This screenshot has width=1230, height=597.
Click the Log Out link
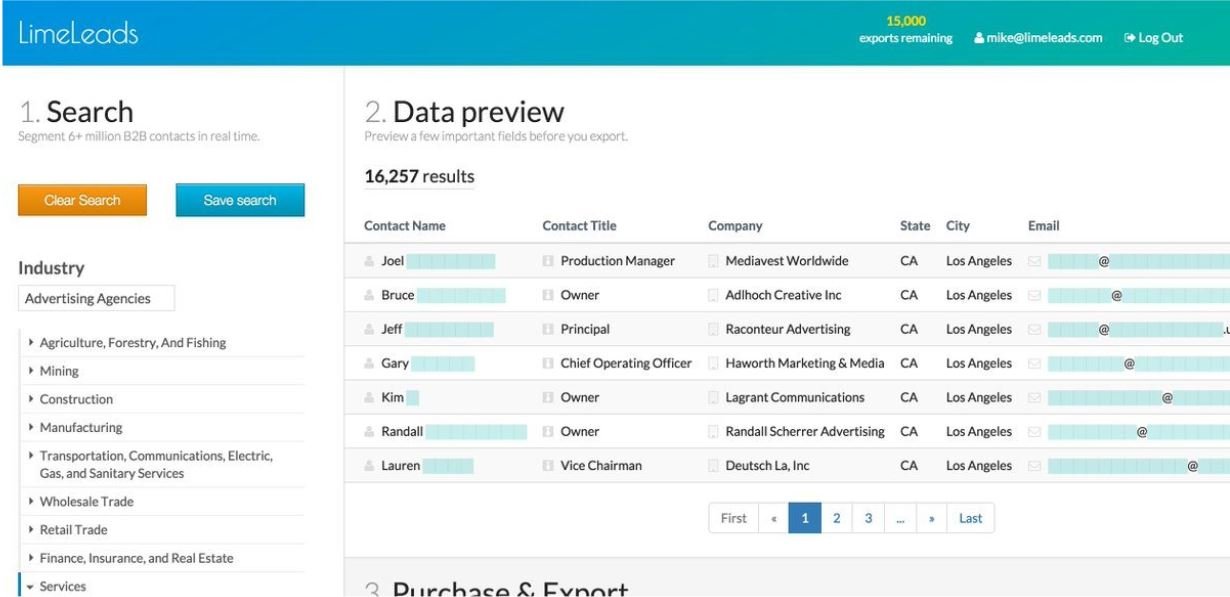(x=1154, y=38)
